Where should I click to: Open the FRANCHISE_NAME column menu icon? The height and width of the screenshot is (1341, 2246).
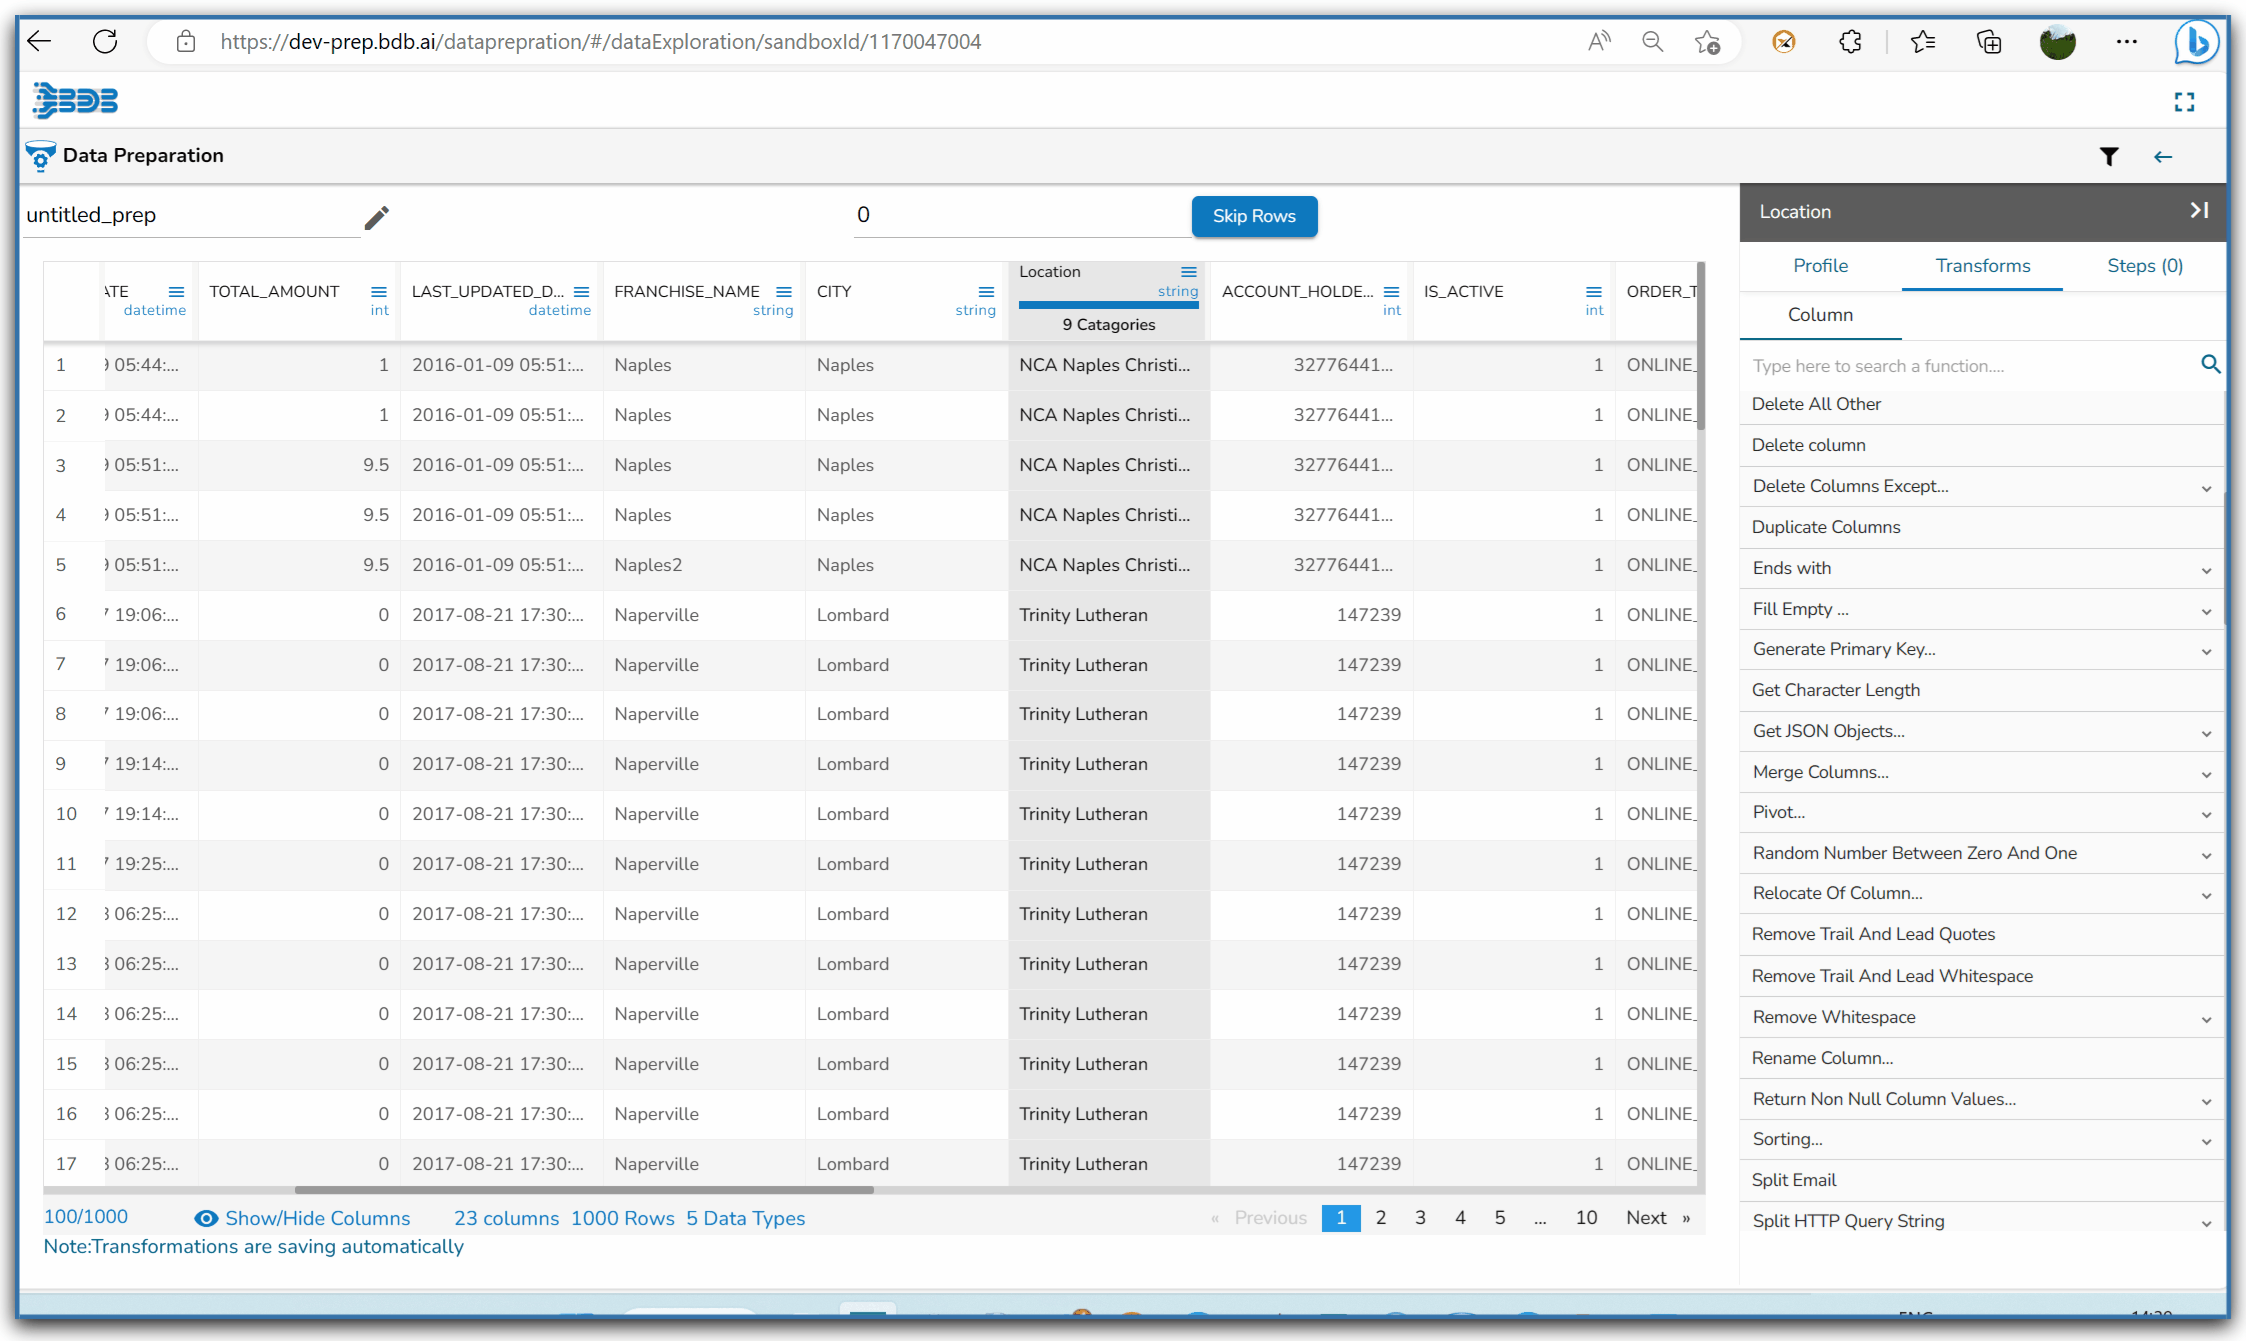[784, 292]
